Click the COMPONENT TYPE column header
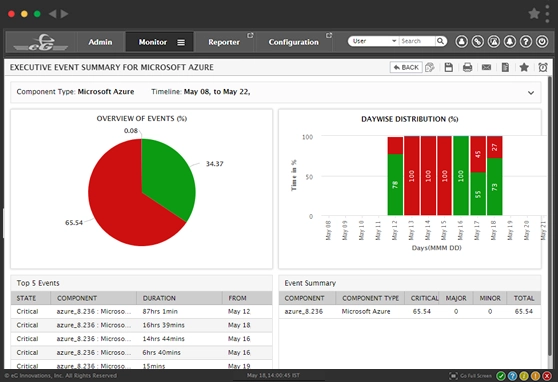The height and width of the screenshot is (382, 558). [x=370, y=298]
